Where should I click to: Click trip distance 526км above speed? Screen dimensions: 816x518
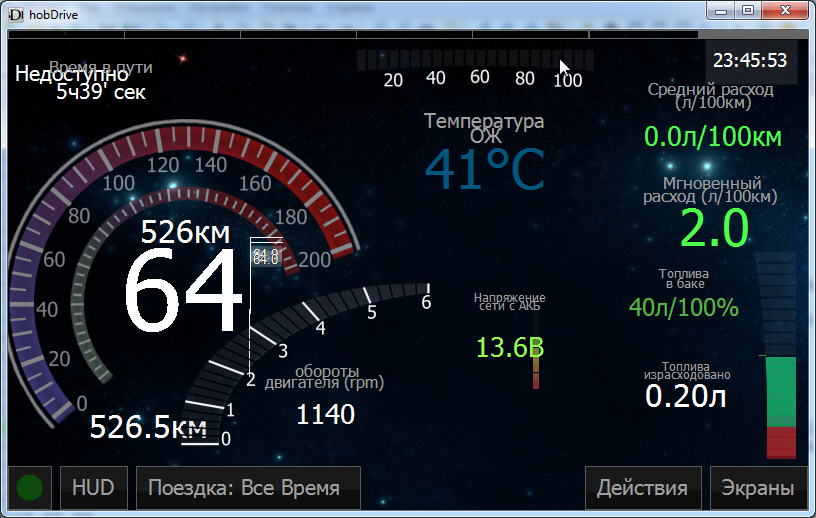coord(185,232)
